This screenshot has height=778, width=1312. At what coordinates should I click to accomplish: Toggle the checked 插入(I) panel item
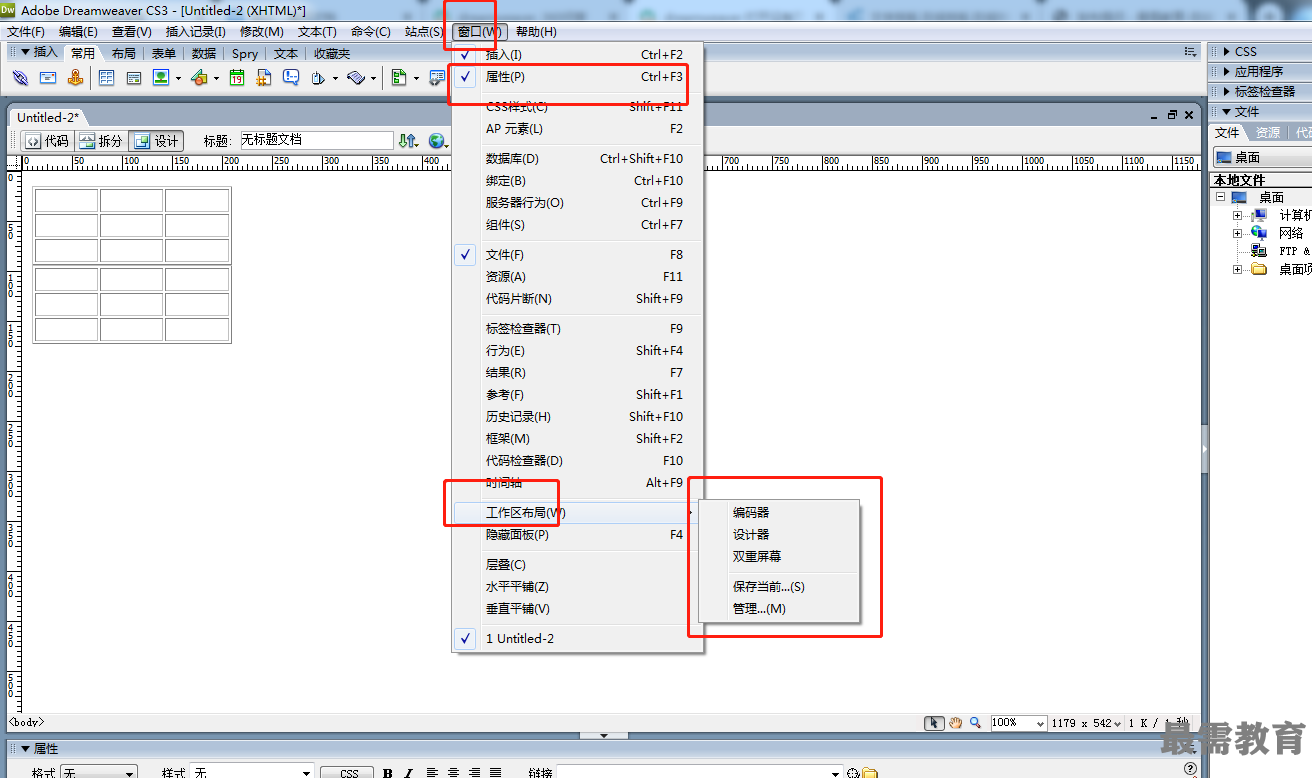click(578, 55)
